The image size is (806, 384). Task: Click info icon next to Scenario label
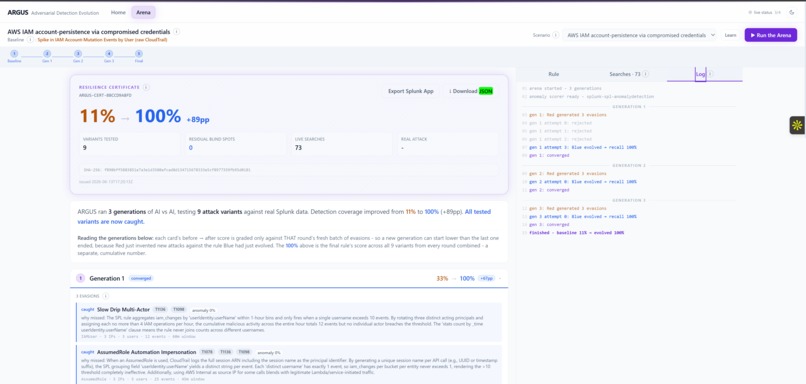[555, 35]
